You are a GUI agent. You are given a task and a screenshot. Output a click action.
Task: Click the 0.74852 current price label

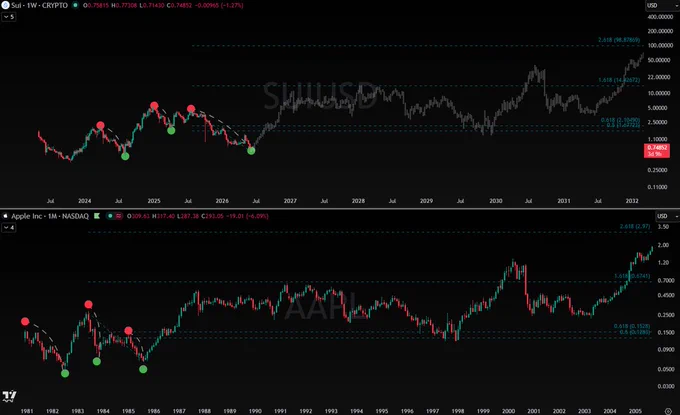657,150
